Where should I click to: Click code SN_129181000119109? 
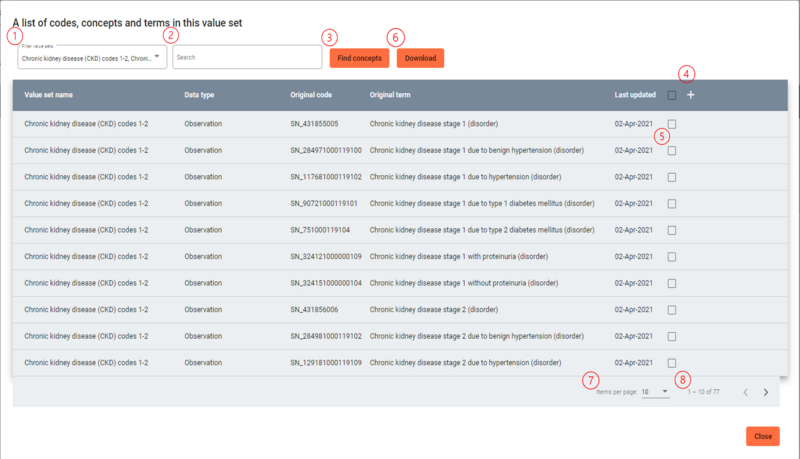coord(326,363)
